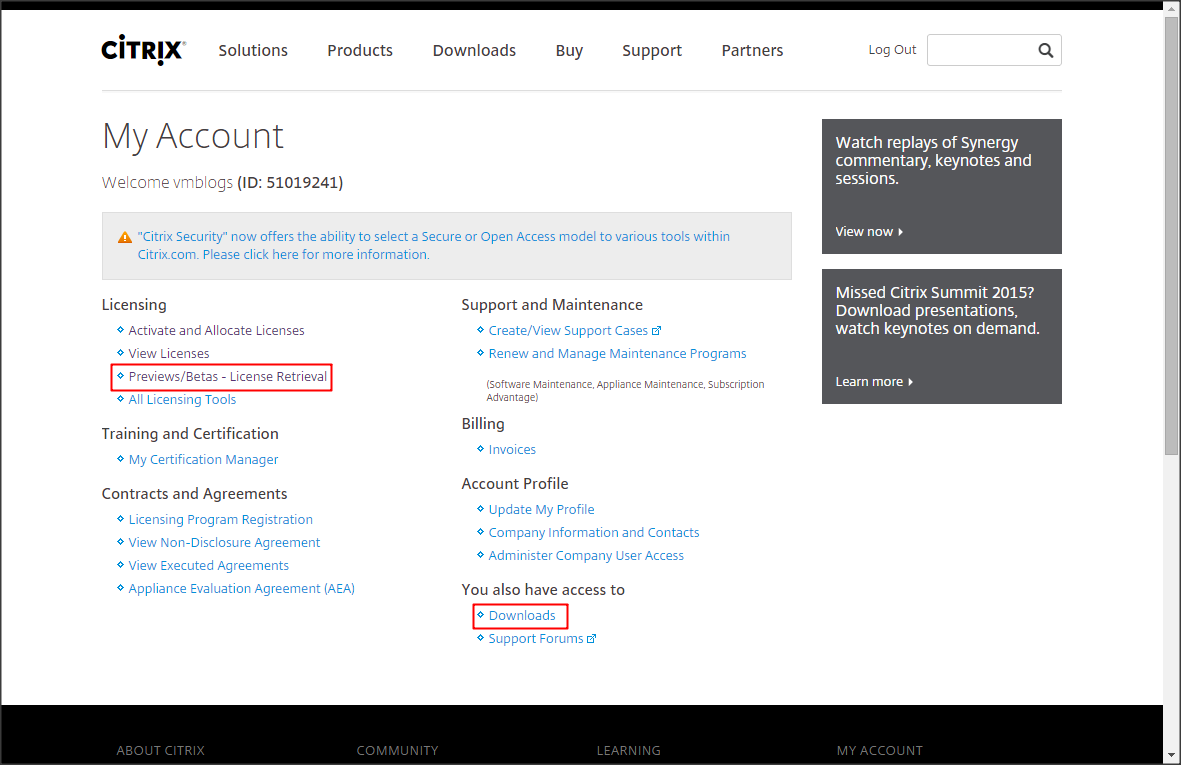The height and width of the screenshot is (765, 1181).
Task: Click the scrollbar up arrow
Action: pyautogui.click(x=1171, y=9)
